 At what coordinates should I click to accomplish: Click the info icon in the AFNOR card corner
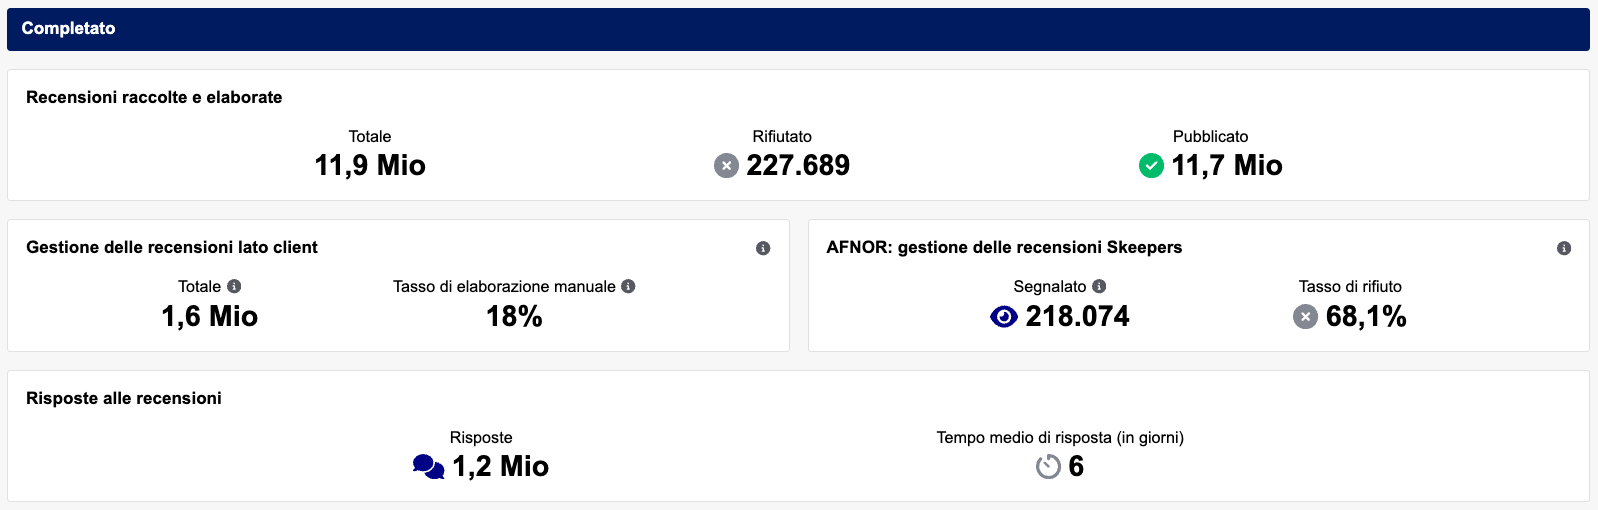[1564, 248]
